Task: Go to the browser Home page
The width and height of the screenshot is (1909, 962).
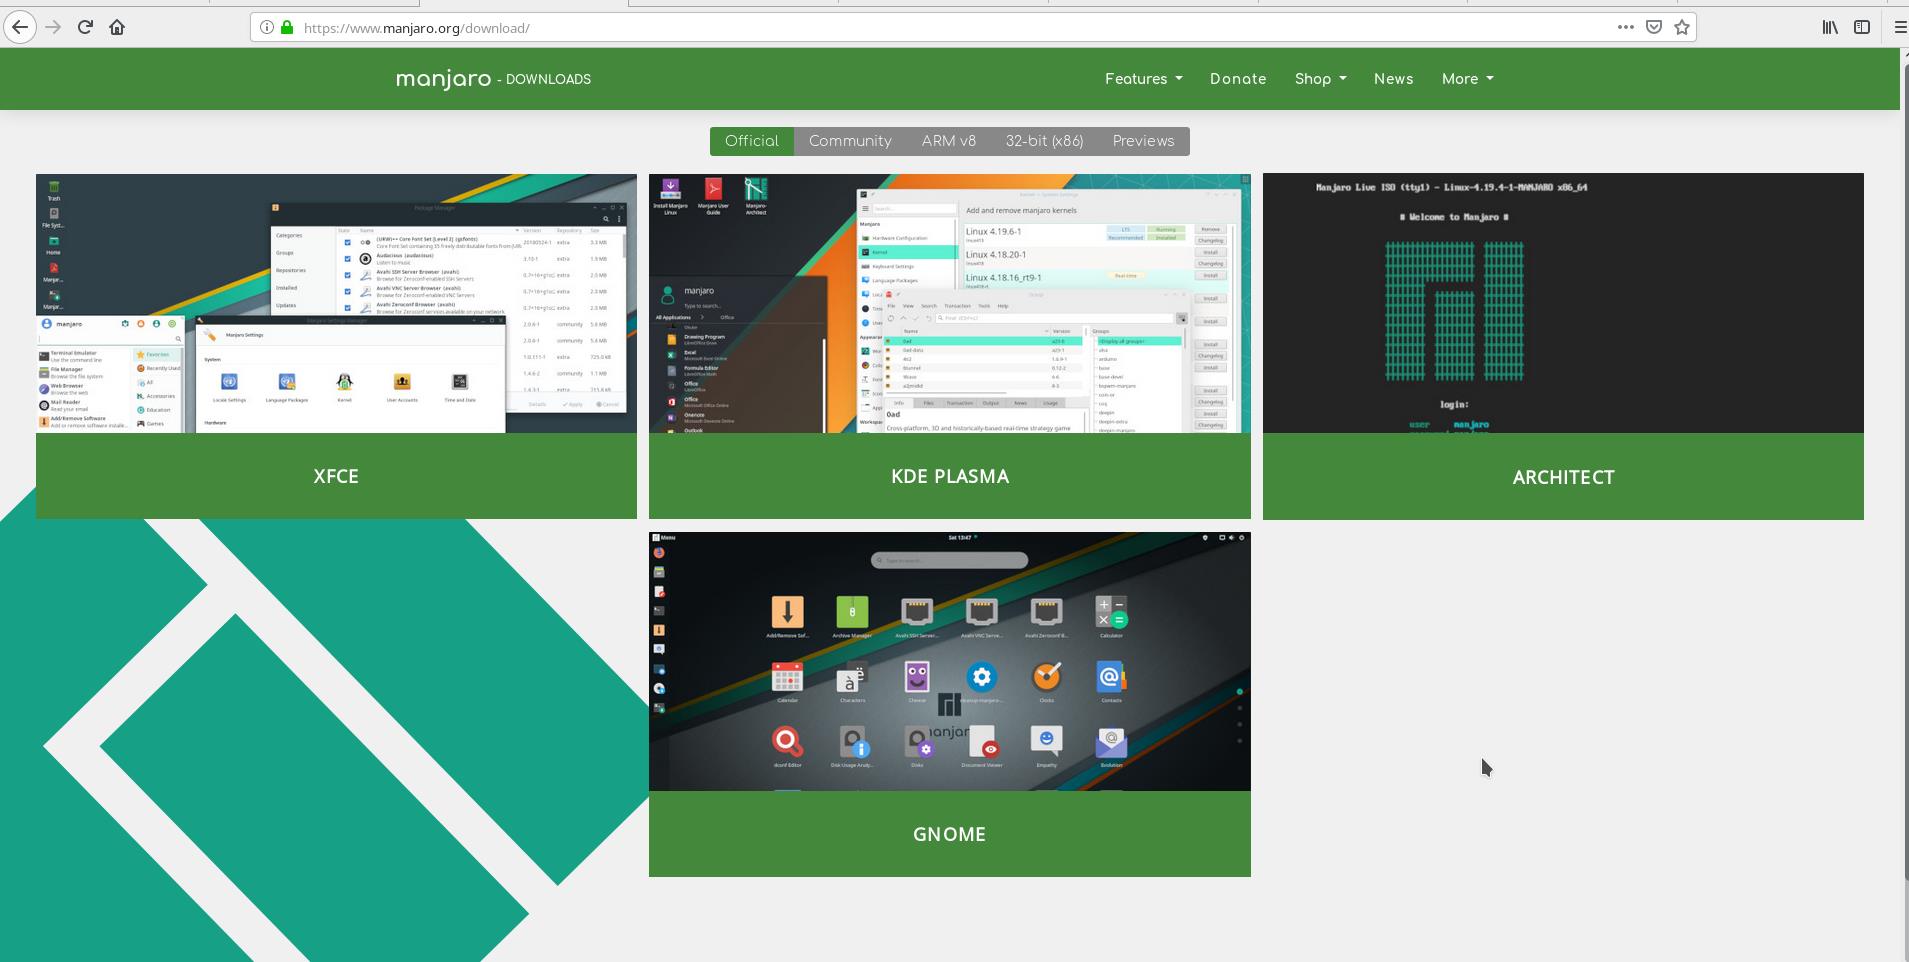Action: coord(117,27)
